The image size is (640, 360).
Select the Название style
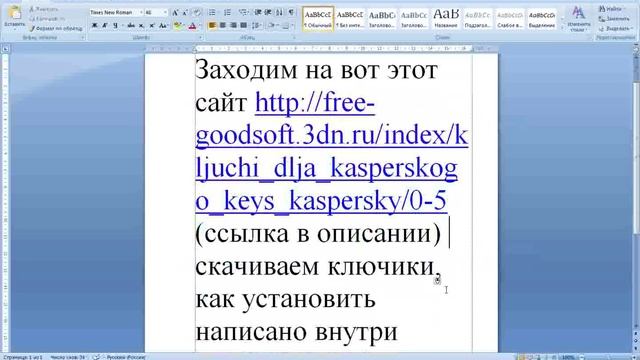coord(446,19)
